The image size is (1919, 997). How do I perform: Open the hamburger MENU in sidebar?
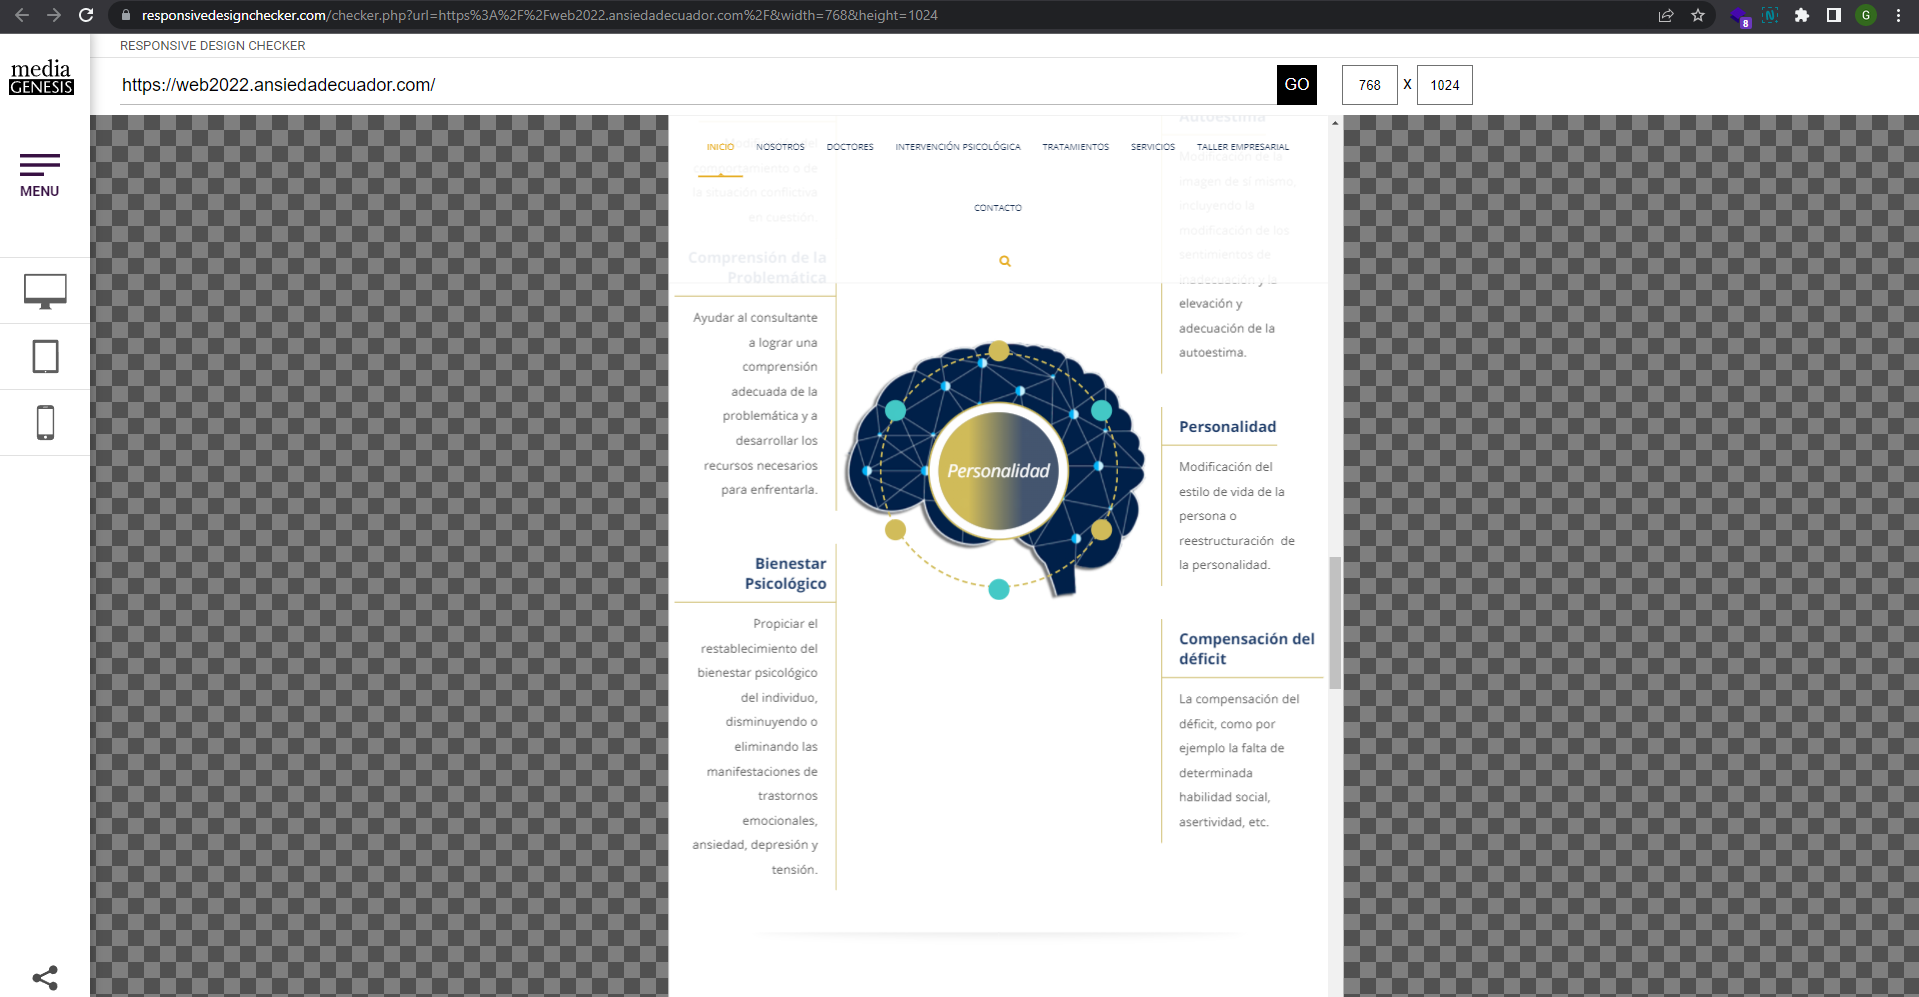pyautogui.click(x=40, y=176)
